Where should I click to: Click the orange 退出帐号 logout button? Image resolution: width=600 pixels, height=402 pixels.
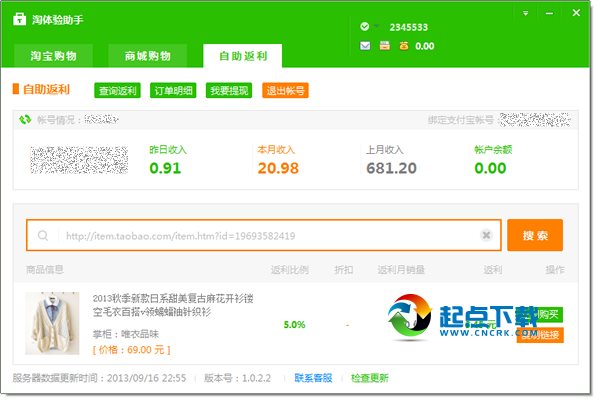point(285,91)
